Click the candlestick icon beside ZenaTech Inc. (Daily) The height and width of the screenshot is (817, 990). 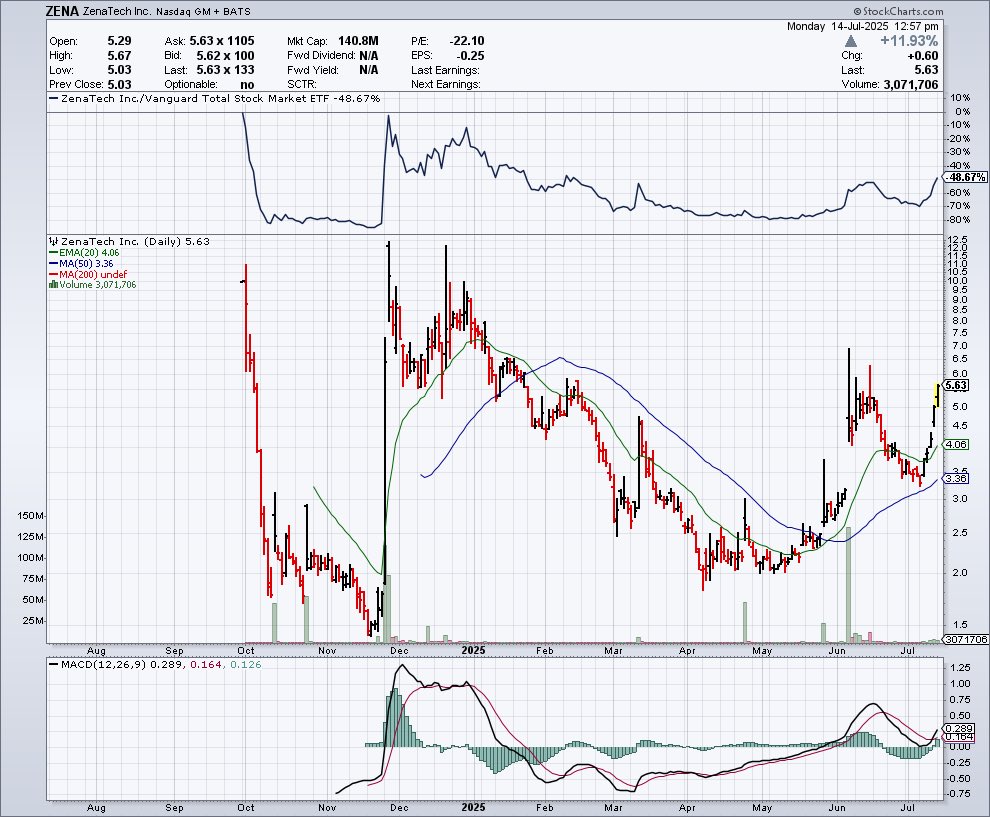pos(54,241)
